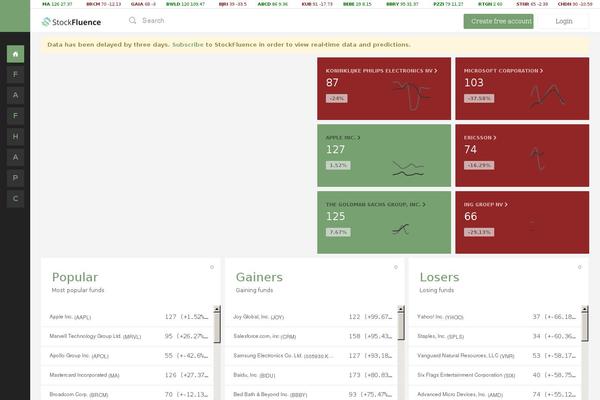
Task: Open the Home icon in the sidebar
Action: (15, 54)
